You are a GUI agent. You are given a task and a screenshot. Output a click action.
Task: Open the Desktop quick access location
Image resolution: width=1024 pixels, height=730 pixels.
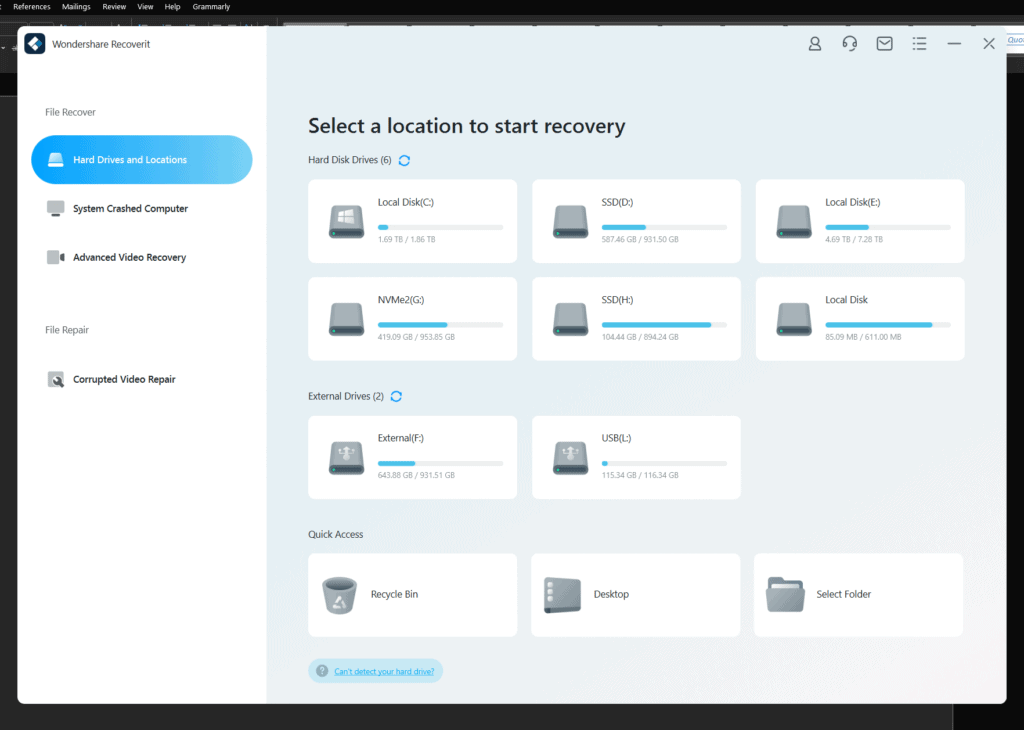click(x=636, y=595)
